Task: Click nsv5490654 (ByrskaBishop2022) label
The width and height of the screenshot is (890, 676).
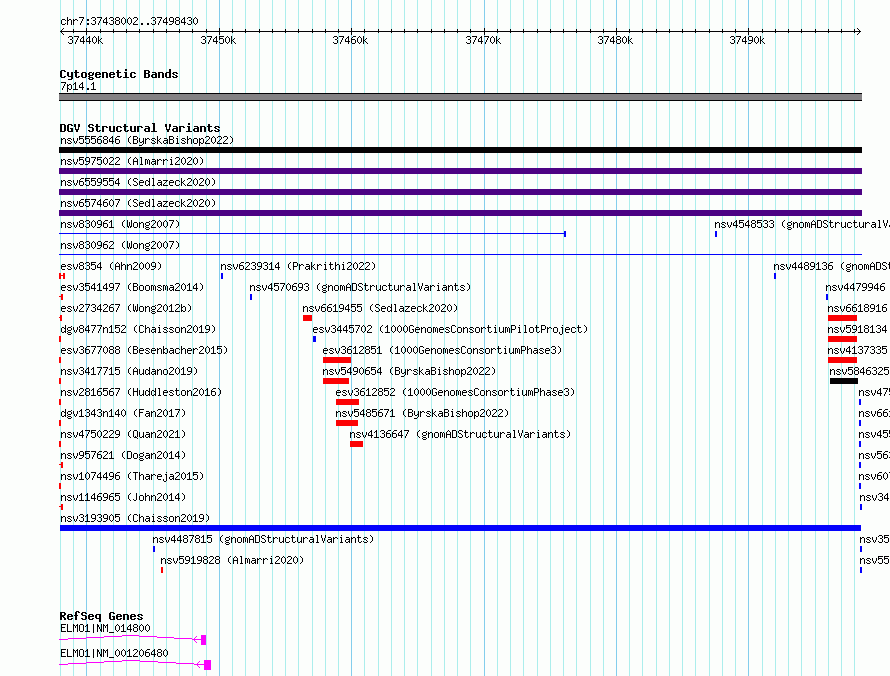Action: tap(409, 371)
